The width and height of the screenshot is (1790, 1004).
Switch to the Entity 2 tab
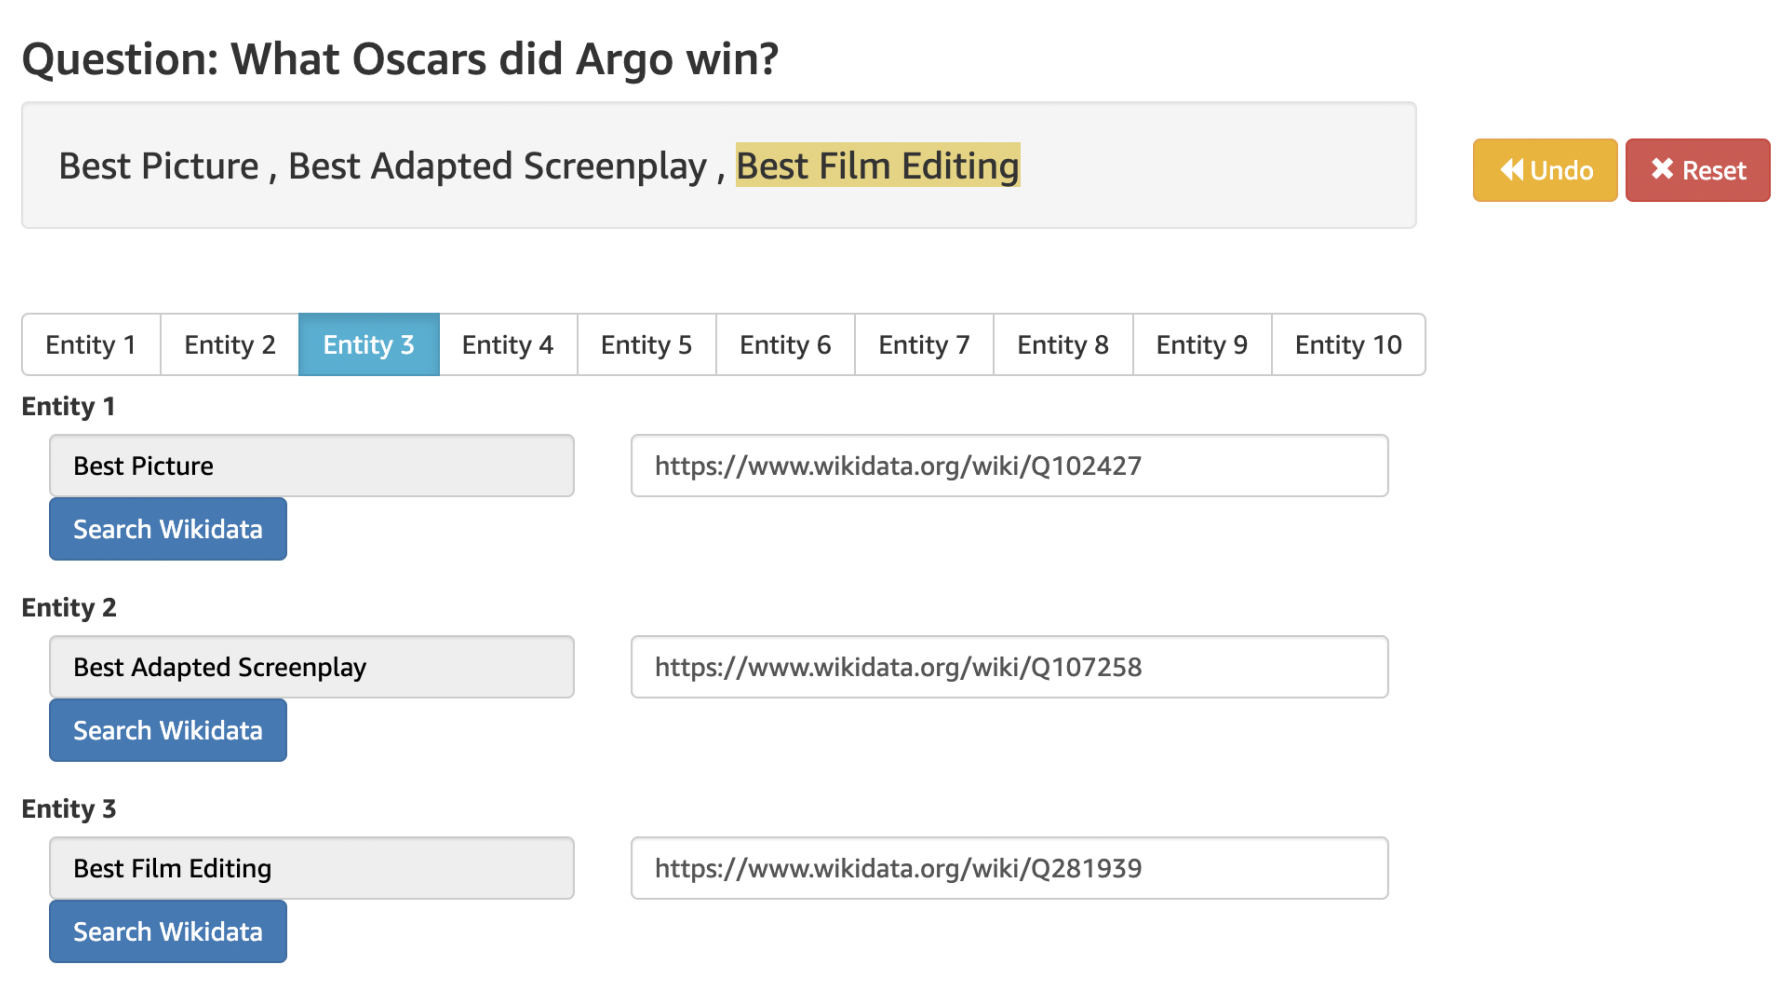click(229, 345)
